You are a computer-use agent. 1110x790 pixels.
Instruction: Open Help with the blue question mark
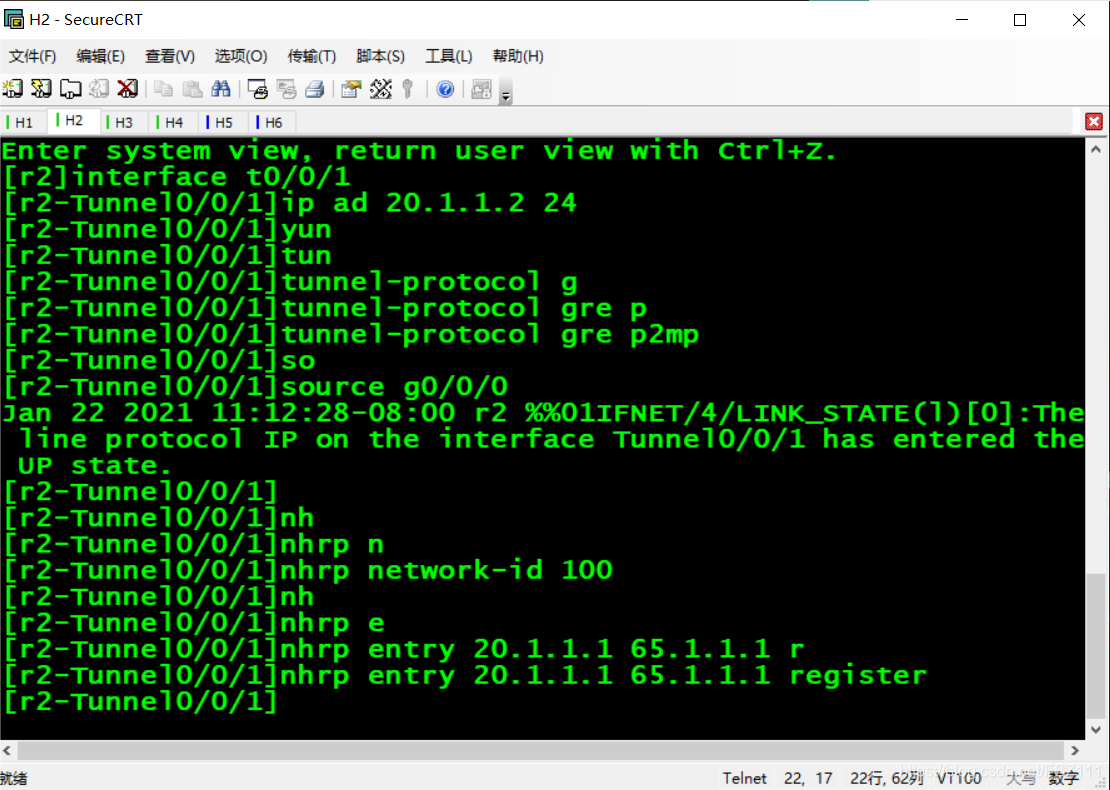coord(445,88)
